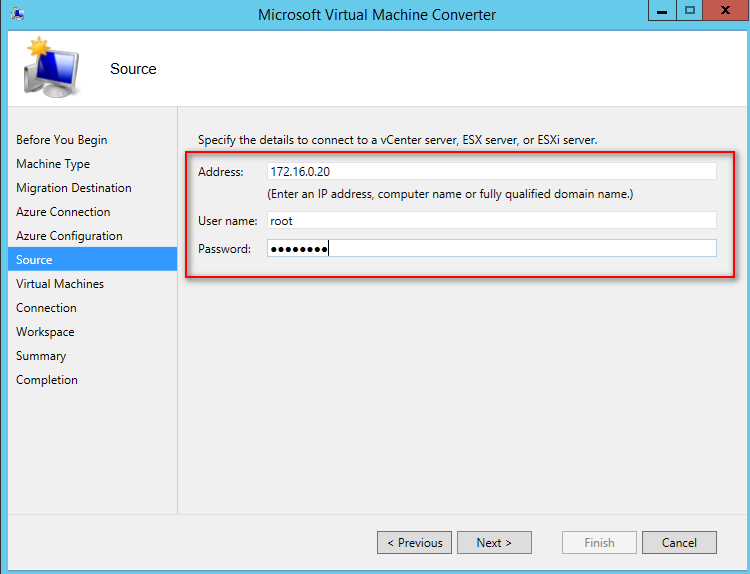Proceed with the Next button
The height and width of the screenshot is (574, 750).
[x=494, y=542]
